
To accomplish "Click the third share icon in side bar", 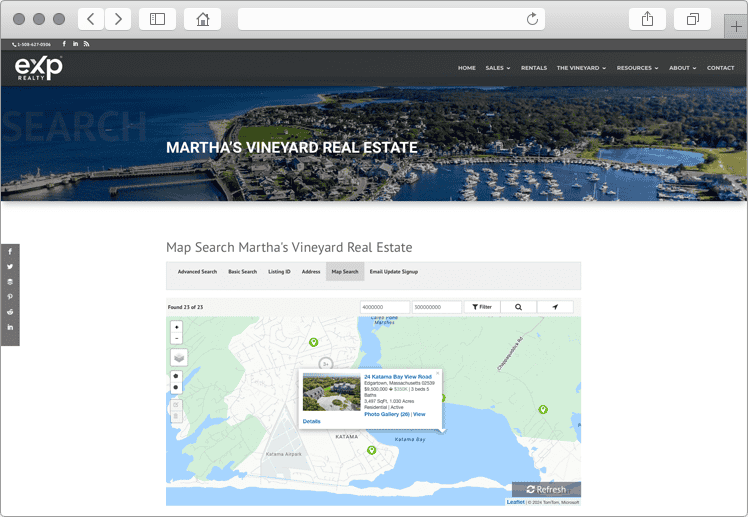I will (x=10, y=282).
